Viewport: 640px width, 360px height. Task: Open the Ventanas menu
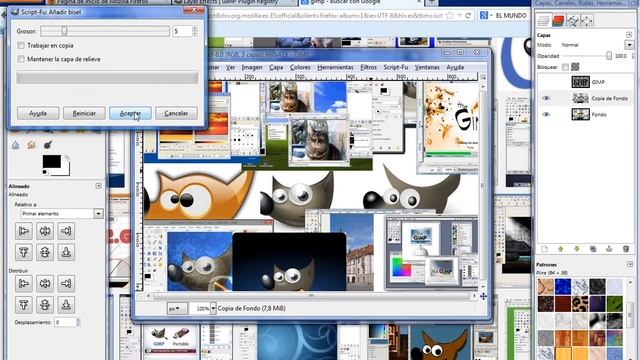[x=427, y=67]
